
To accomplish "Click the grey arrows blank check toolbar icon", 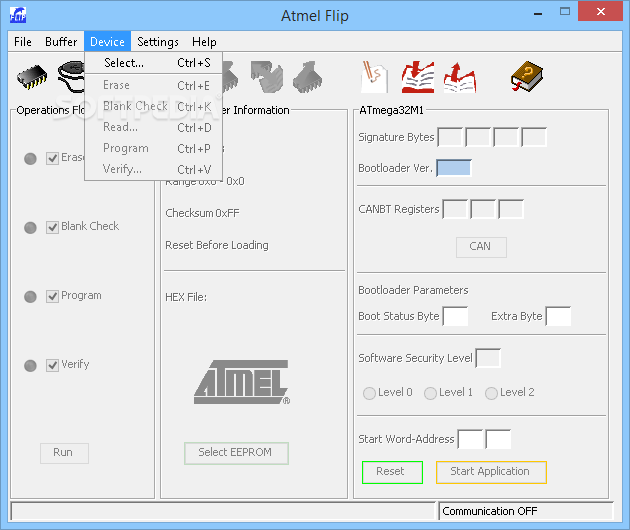I will (266, 76).
